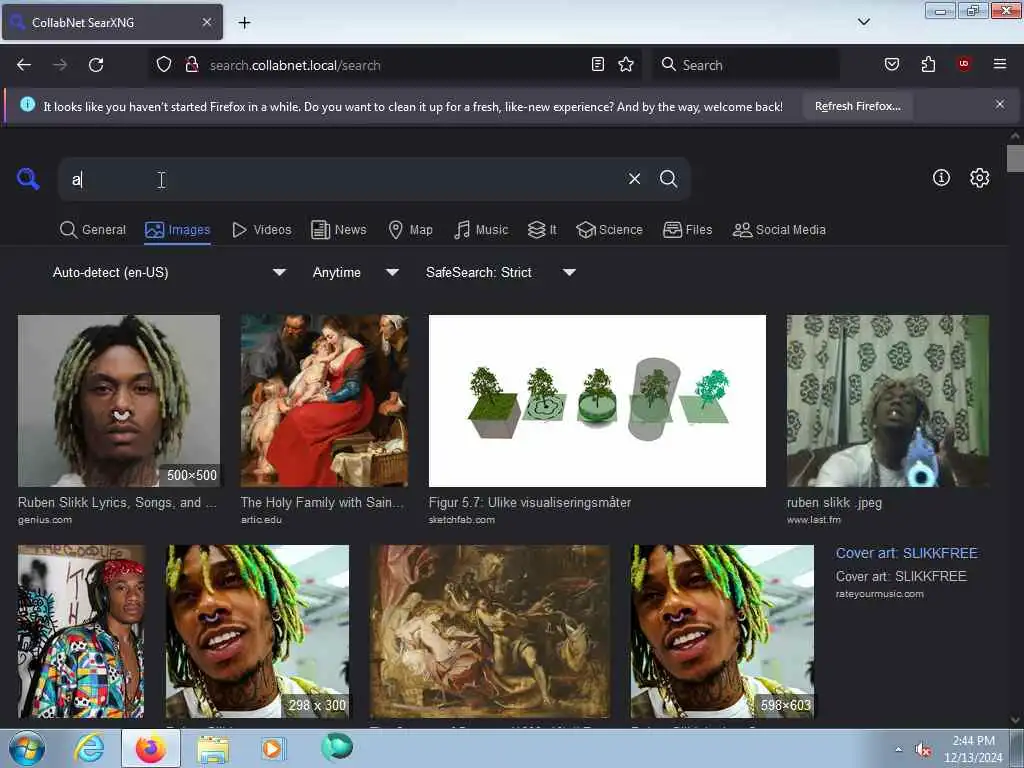1024x768 pixels.
Task: Click the green globe taskbar application icon
Action: coord(337,747)
